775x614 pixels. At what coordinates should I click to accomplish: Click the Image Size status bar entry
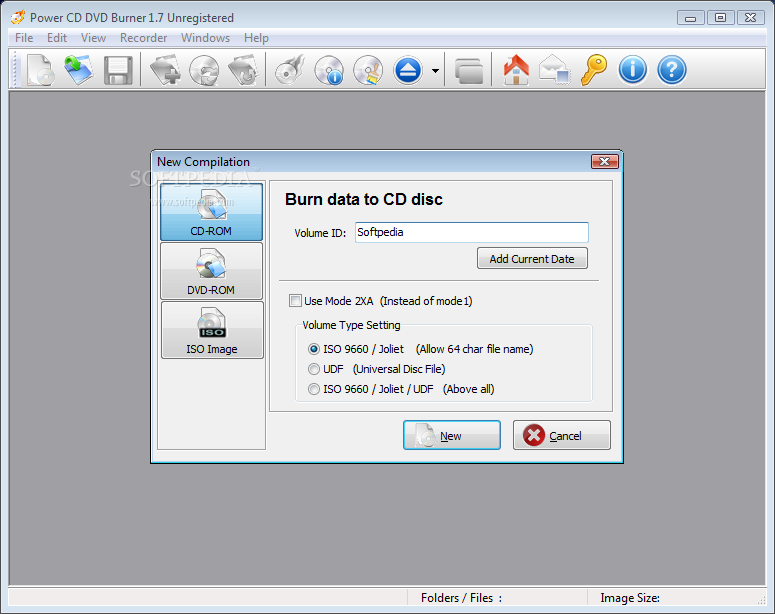pyautogui.click(x=630, y=598)
